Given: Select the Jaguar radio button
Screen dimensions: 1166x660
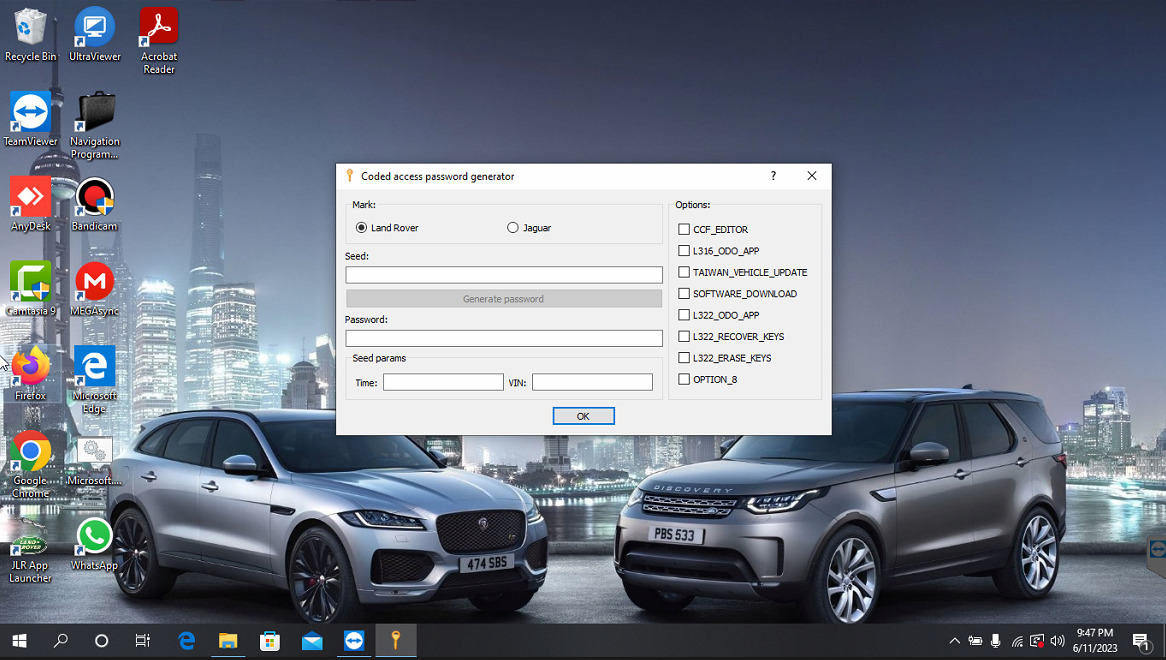Looking at the screenshot, I should (x=513, y=228).
